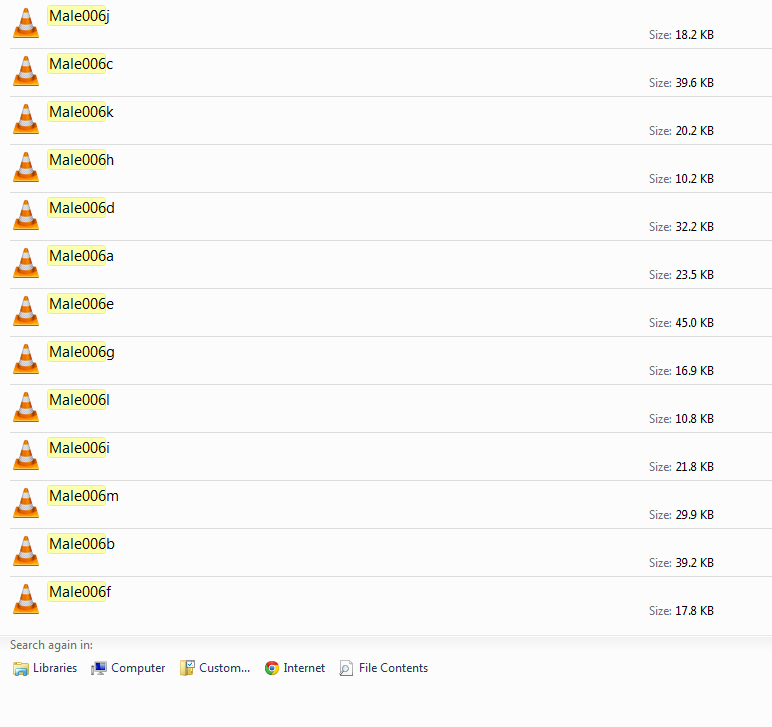
Task: Click the 'Search again in:' label
Action: pos(51,645)
